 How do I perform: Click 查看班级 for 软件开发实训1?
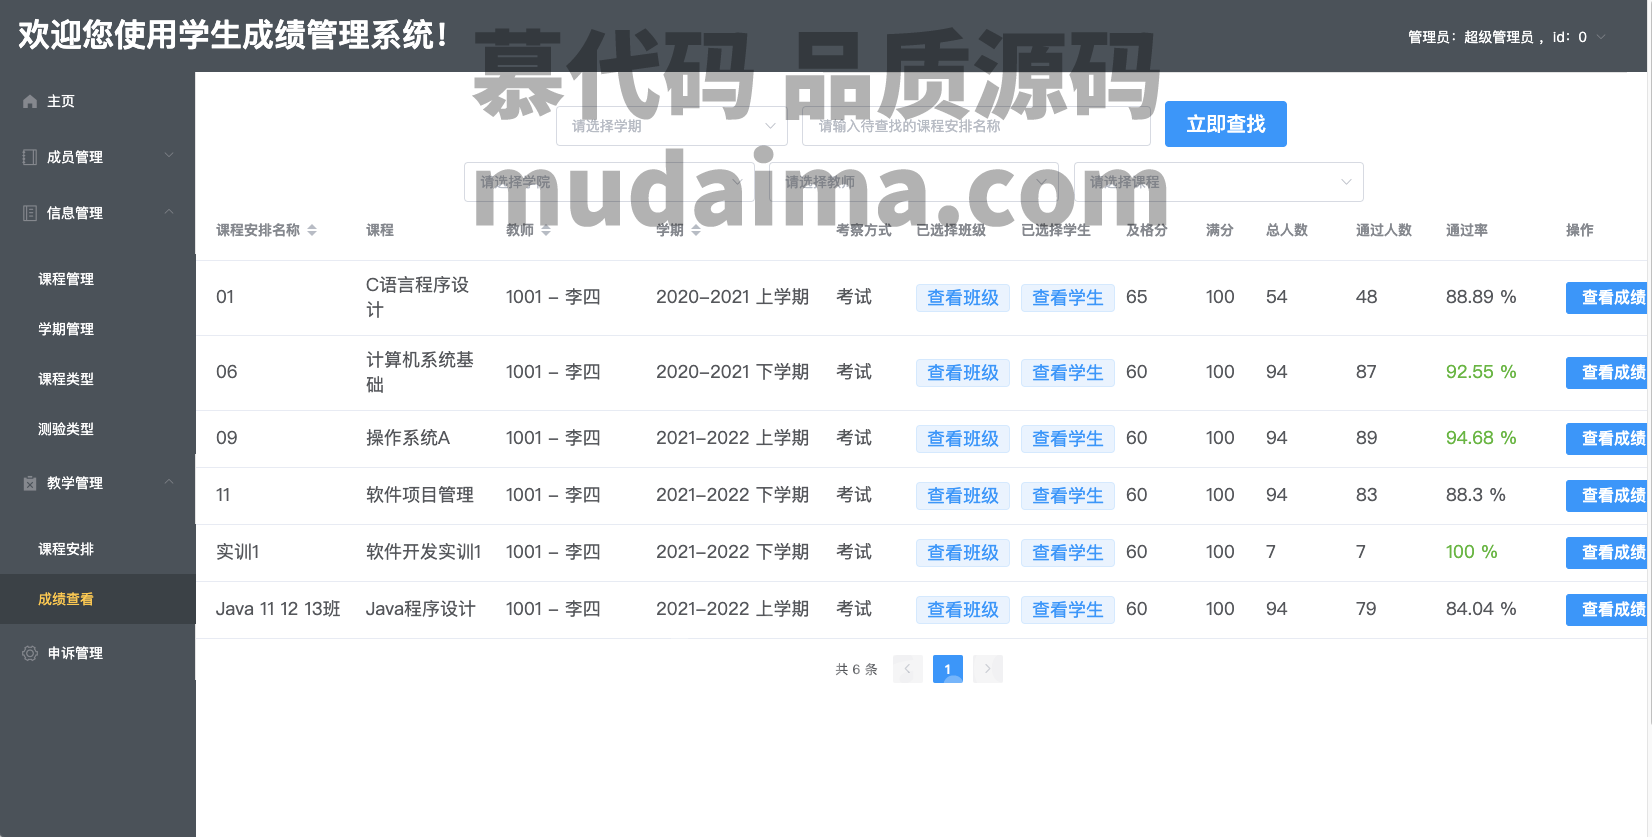[963, 553]
